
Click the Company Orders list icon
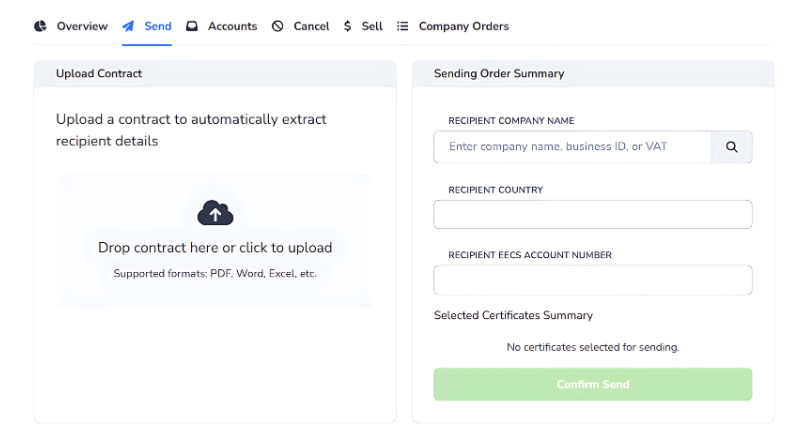pos(403,26)
